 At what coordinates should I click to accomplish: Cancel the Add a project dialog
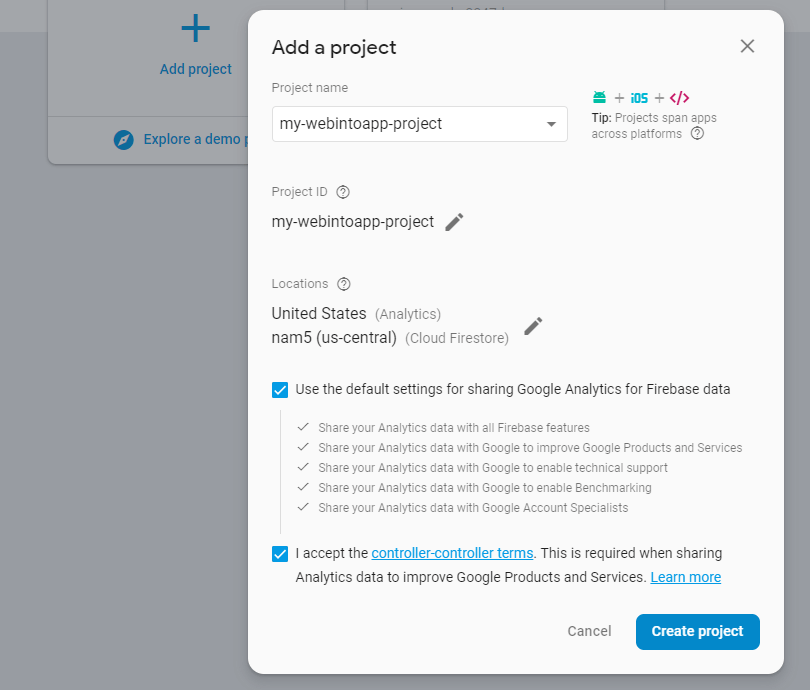click(589, 631)
